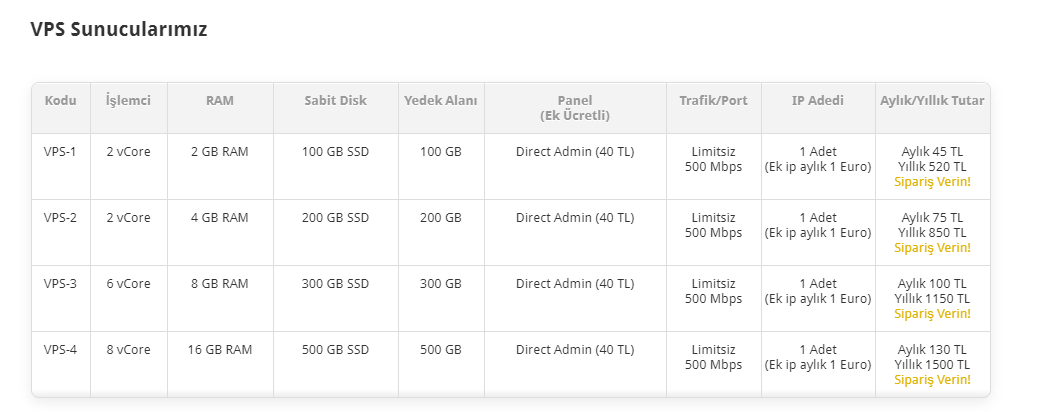Click the VPS-1 code cell
This screenshot has height=412, width=1038.
60,152
